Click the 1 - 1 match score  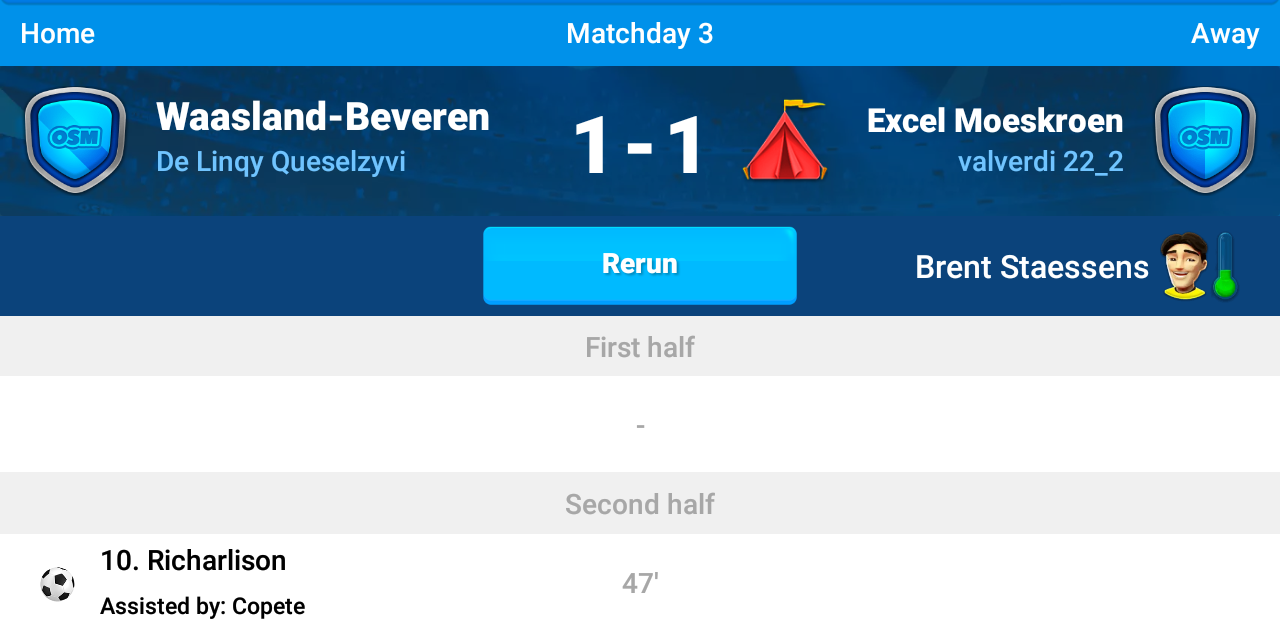tap(639, 146)
